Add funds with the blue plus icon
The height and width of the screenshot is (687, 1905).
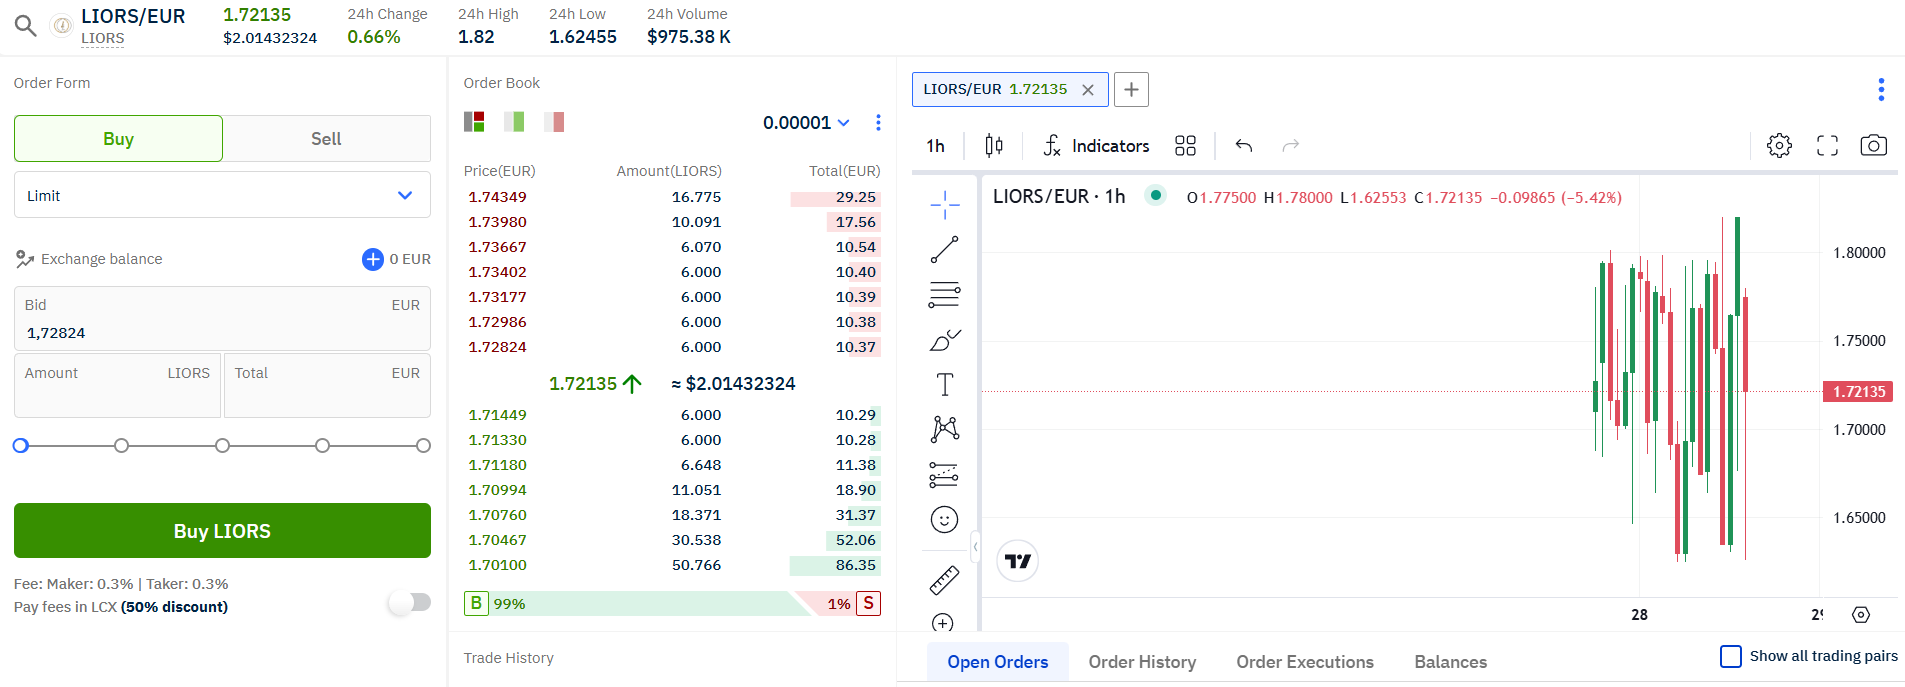(372, 259)
